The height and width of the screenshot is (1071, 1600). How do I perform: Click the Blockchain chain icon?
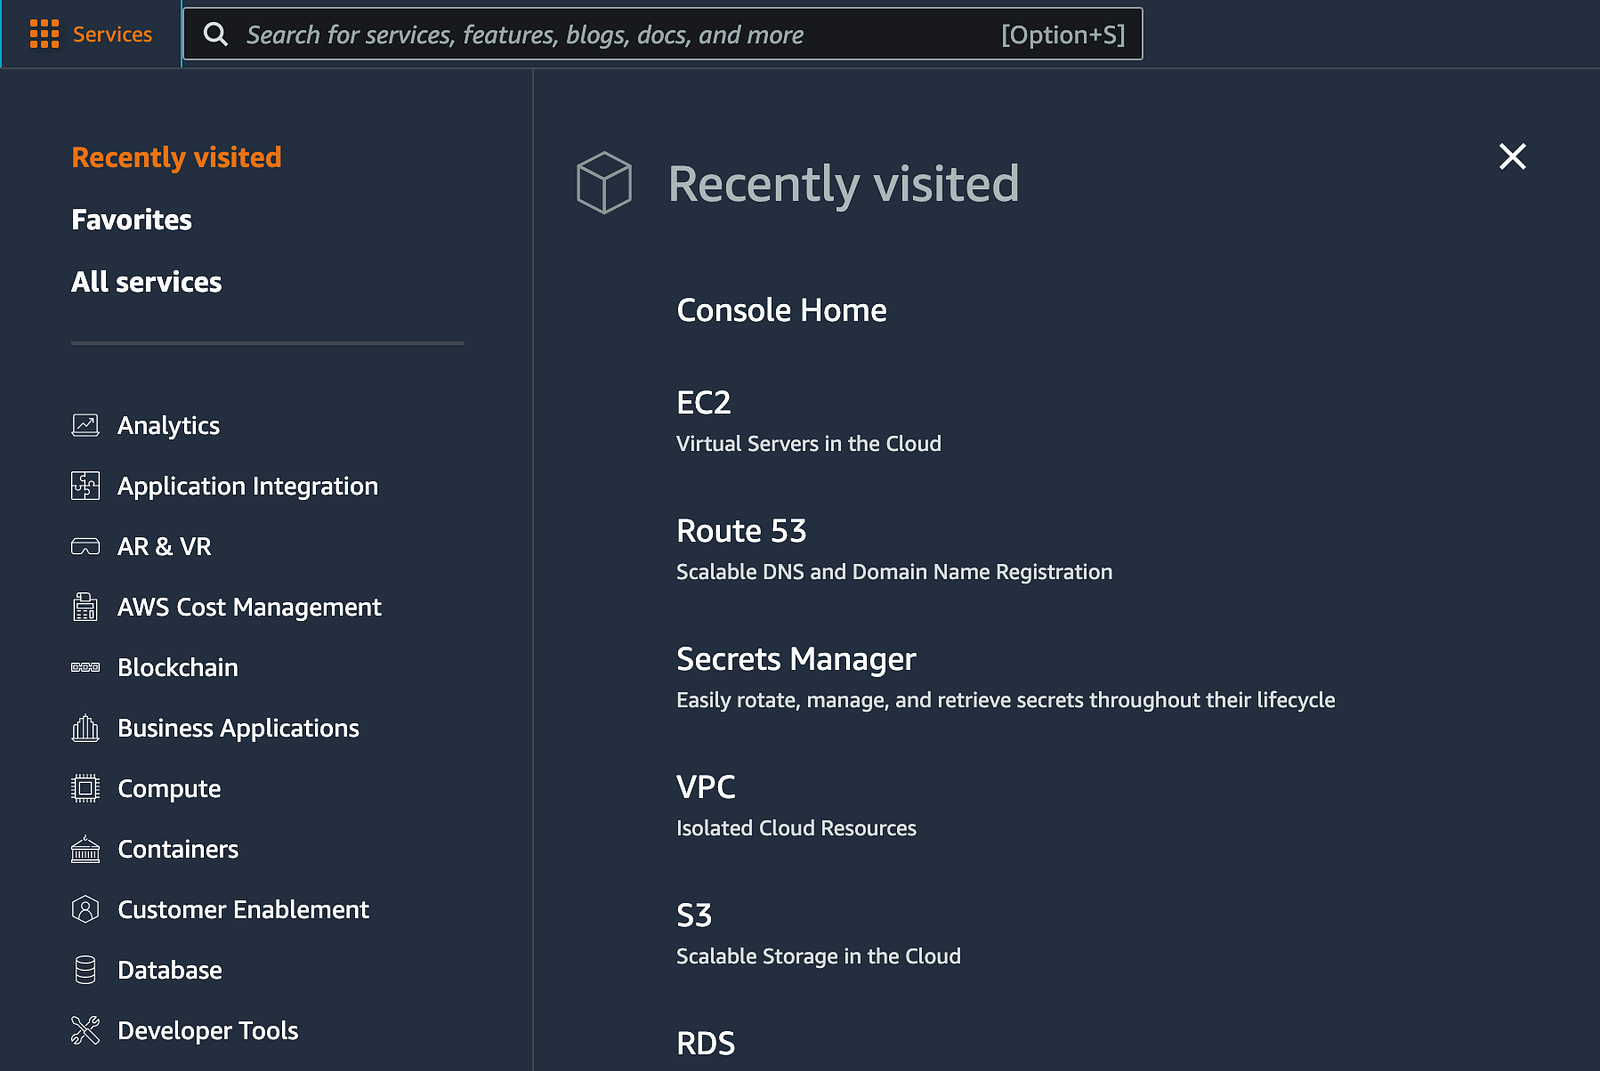click(86, 667)
